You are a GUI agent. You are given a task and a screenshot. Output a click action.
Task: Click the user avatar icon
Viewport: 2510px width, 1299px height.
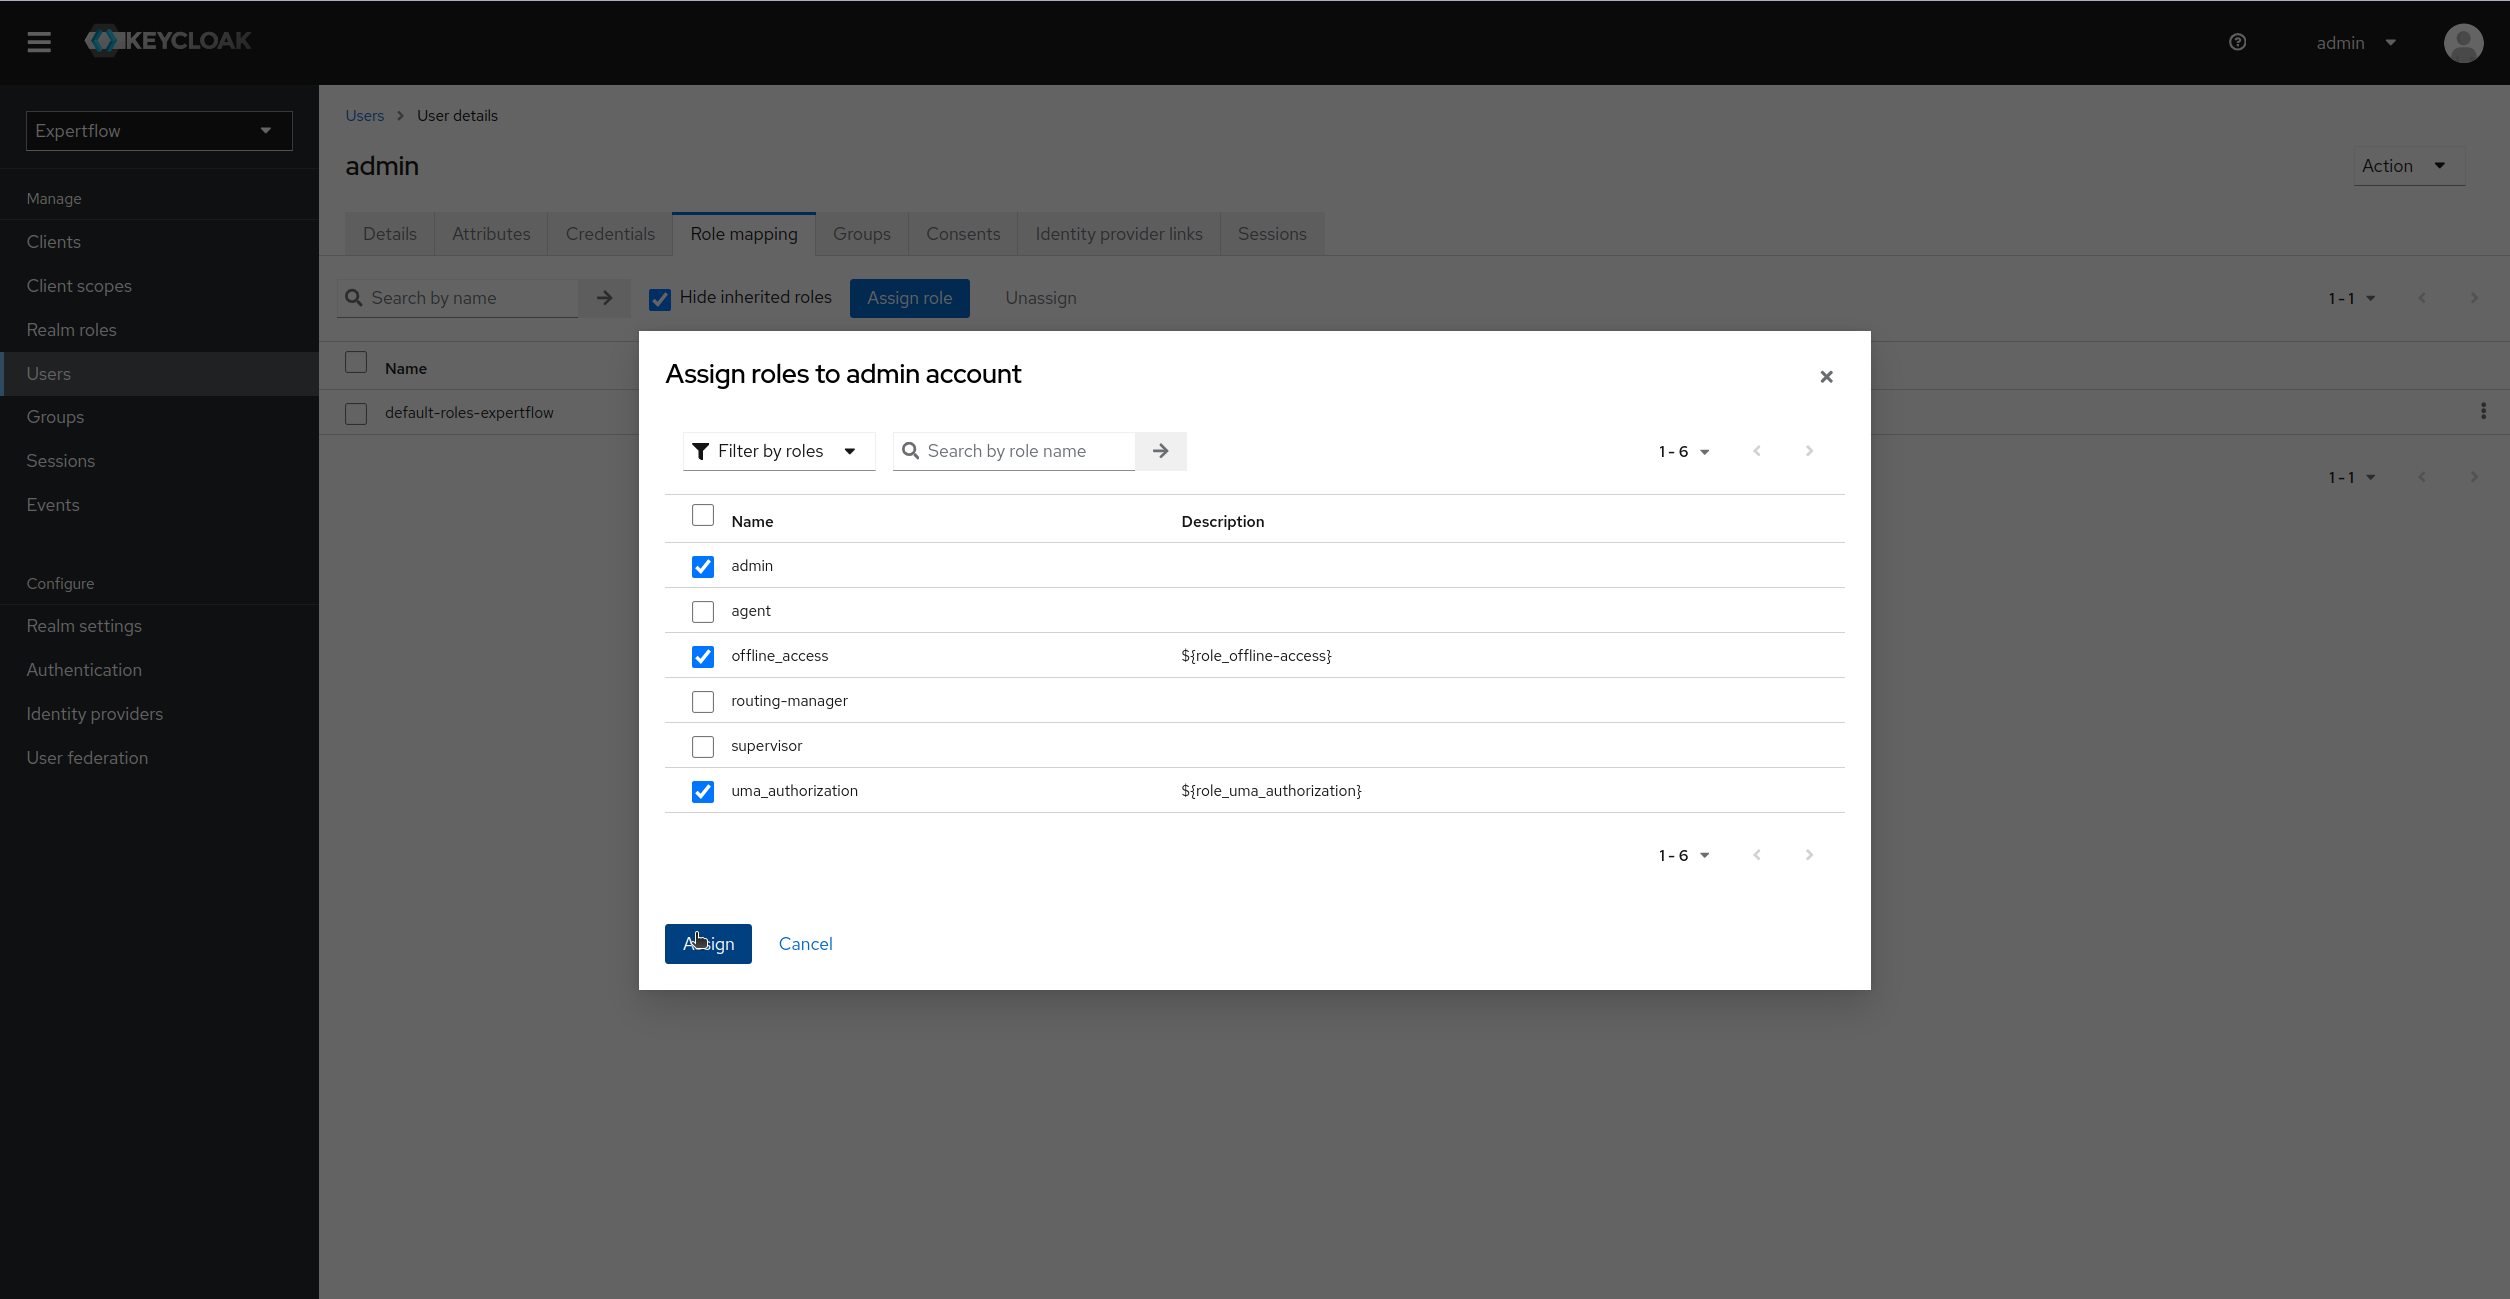click(x=2463, y=43)
